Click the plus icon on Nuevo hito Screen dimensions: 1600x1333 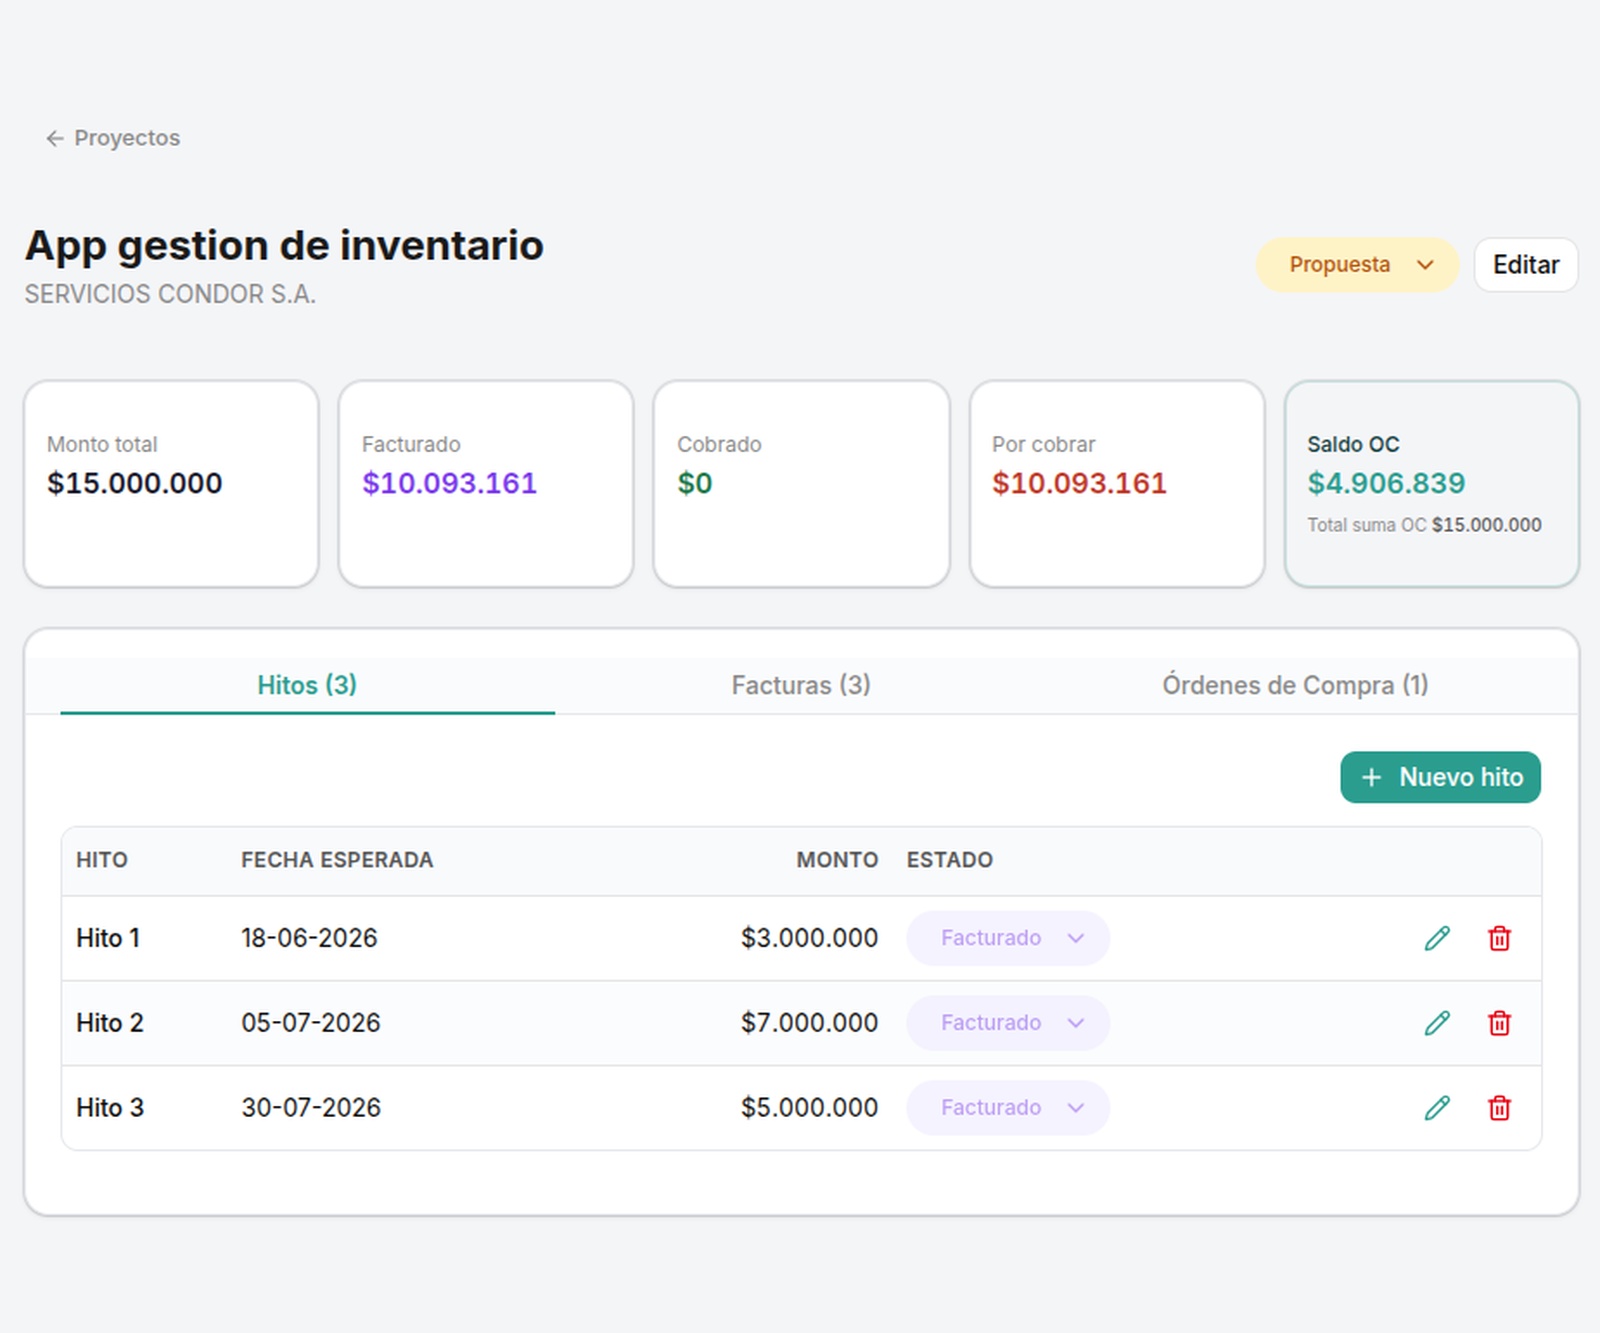[x=1372, y=777]
